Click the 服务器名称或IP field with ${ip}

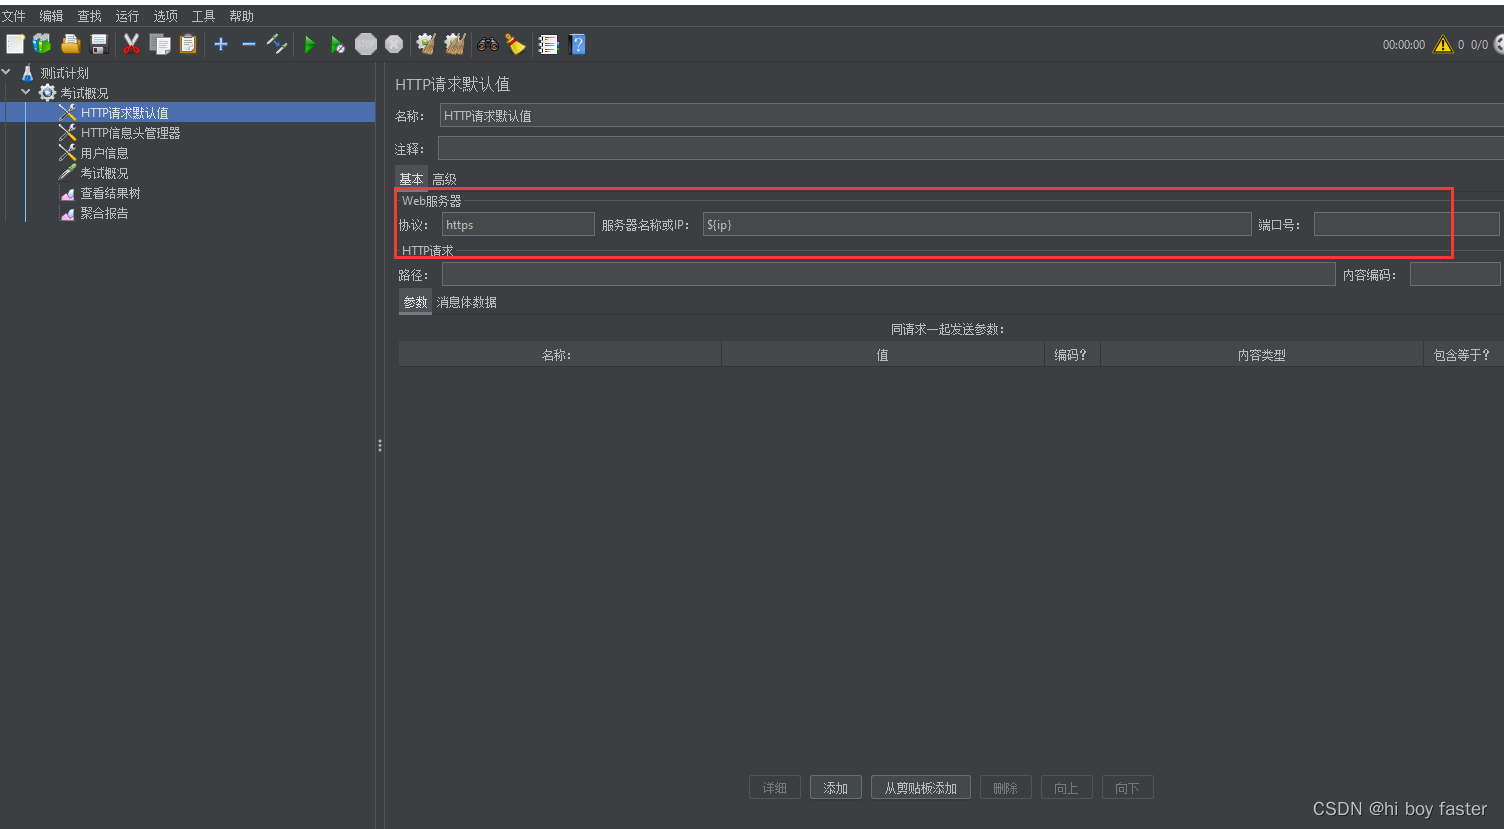(977, 224)
